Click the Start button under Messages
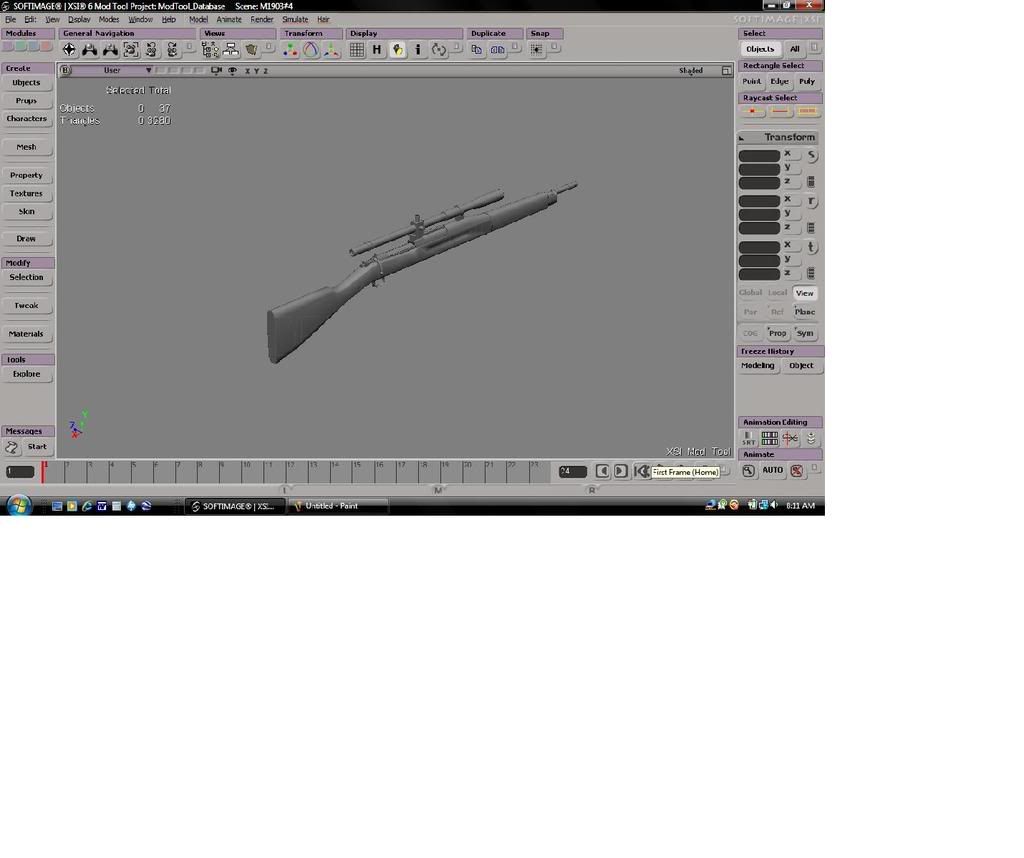1024x858 pixels. [x=37, y=447]
